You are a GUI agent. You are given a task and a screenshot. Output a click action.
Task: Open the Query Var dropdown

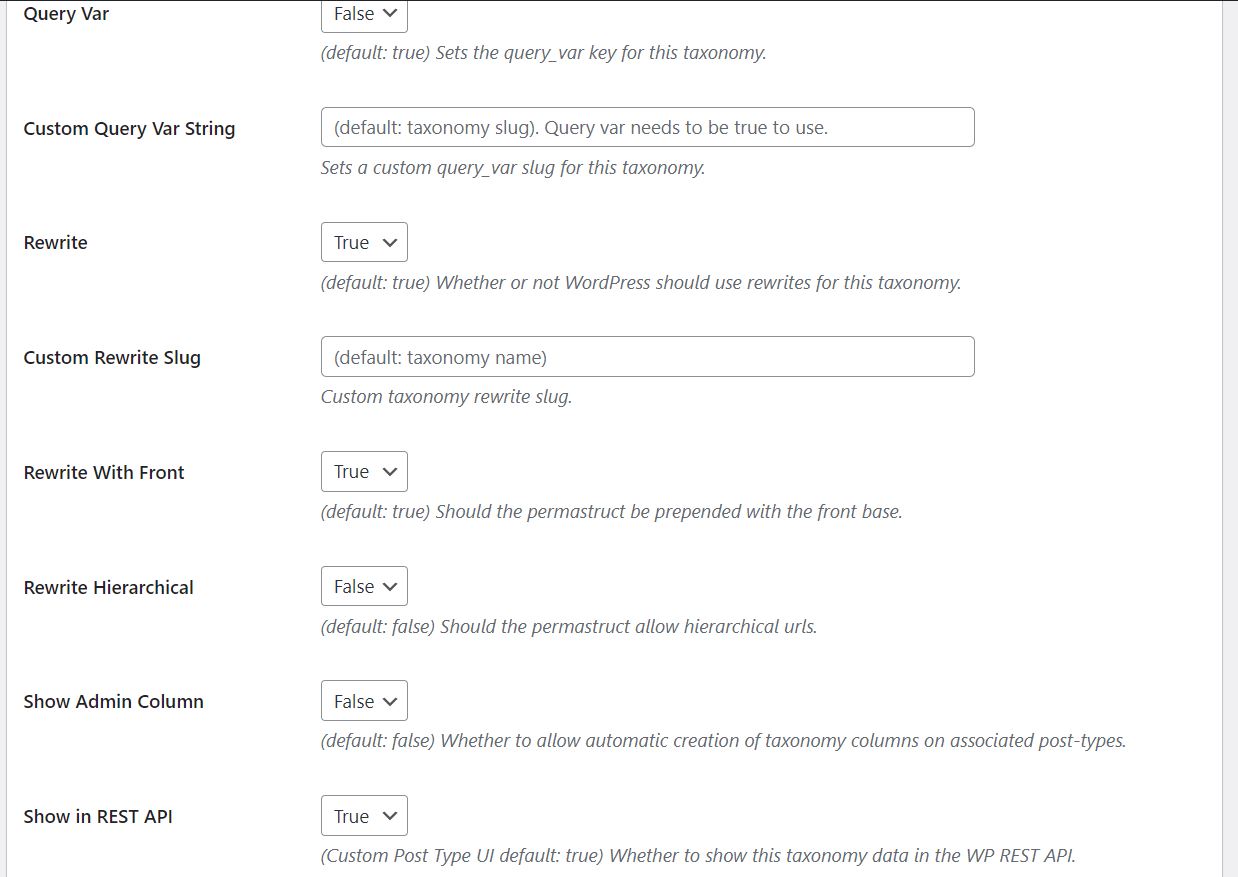[x=364, y=15]
